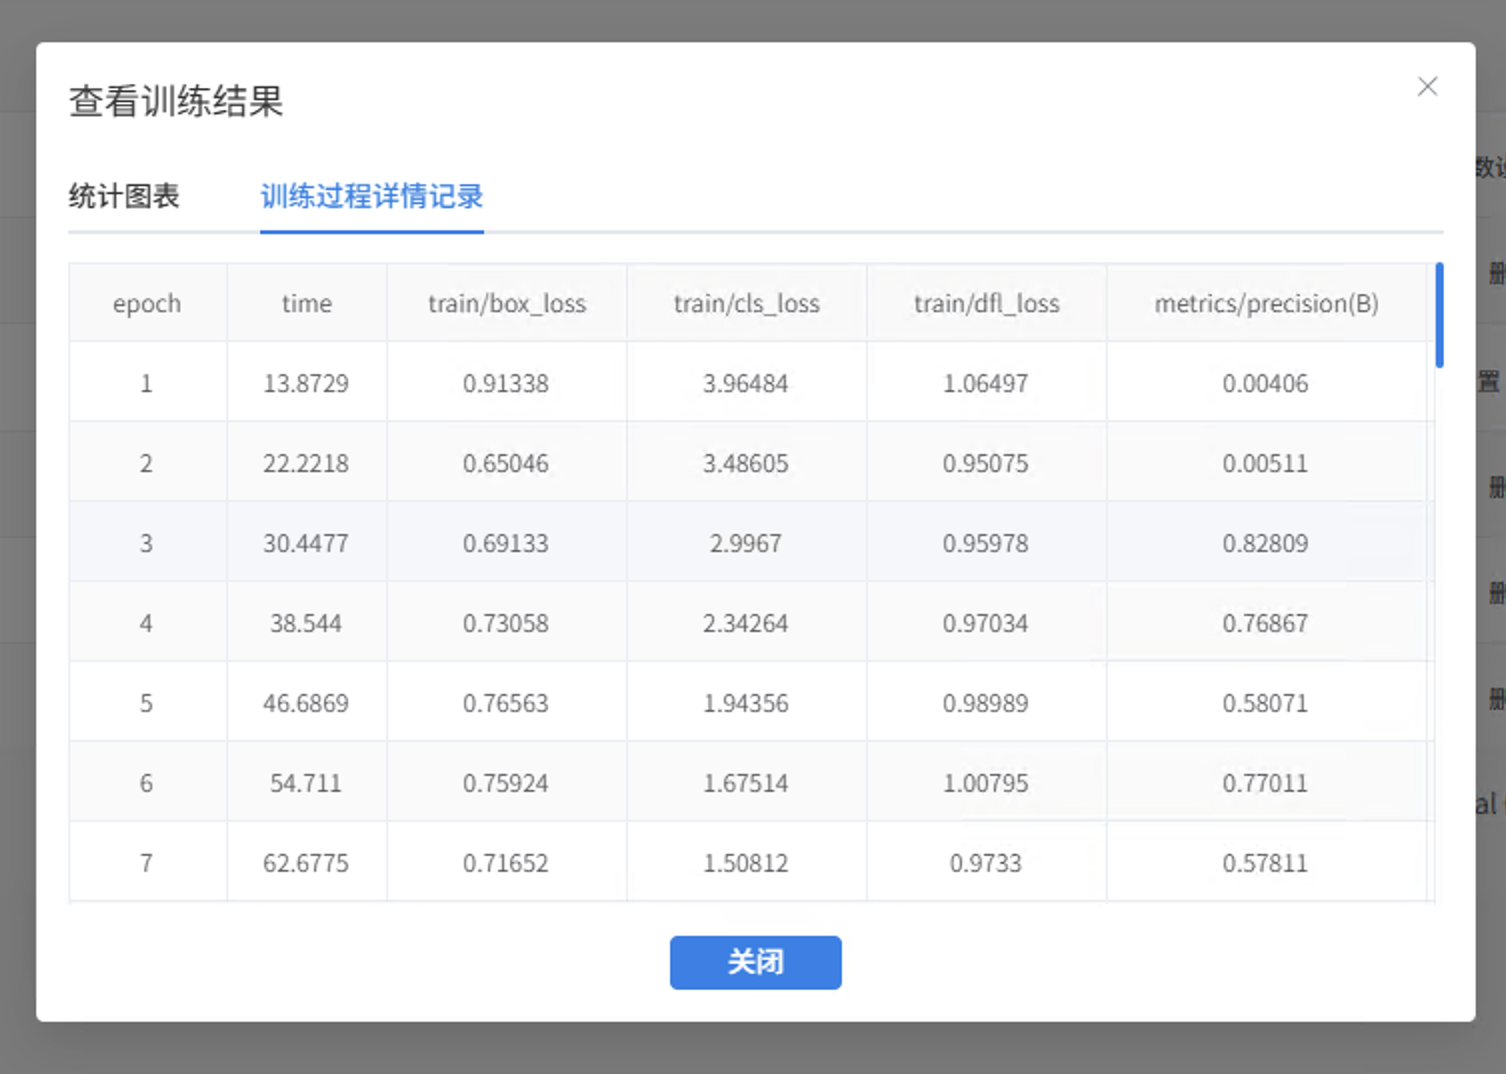The height and width of the screenshot is (1074, 1506).
Task: Close the dialog with the X icon
Action: (1427, 86)
